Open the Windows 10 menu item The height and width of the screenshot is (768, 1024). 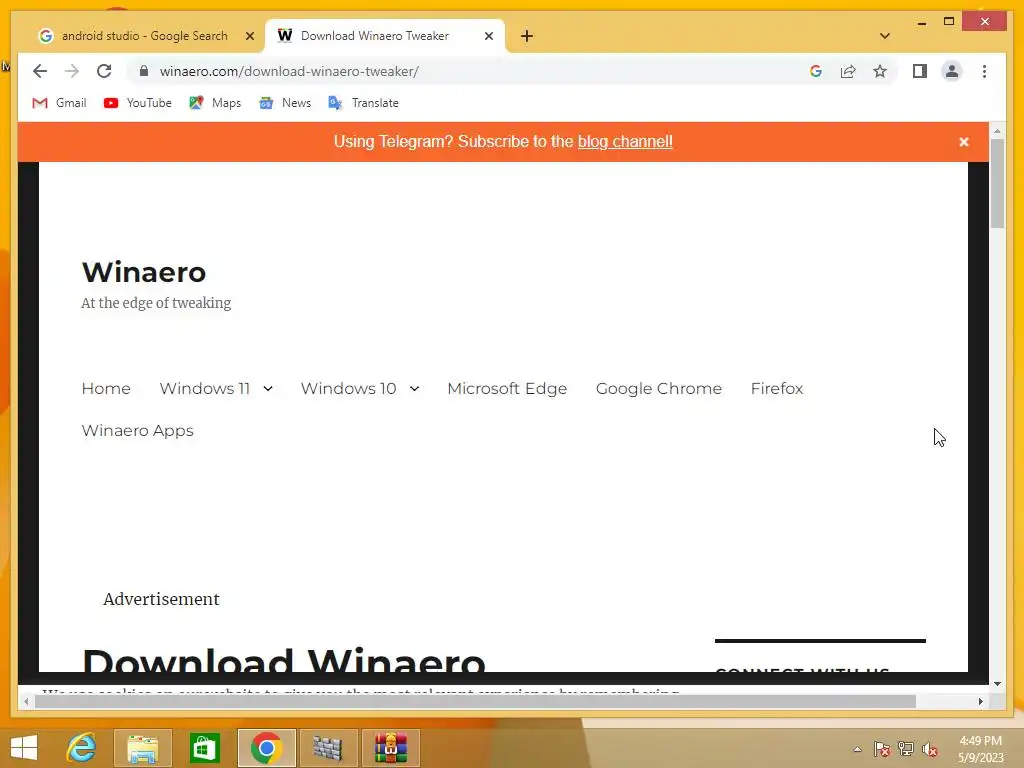pyautogui.click(x=348, y=389)
